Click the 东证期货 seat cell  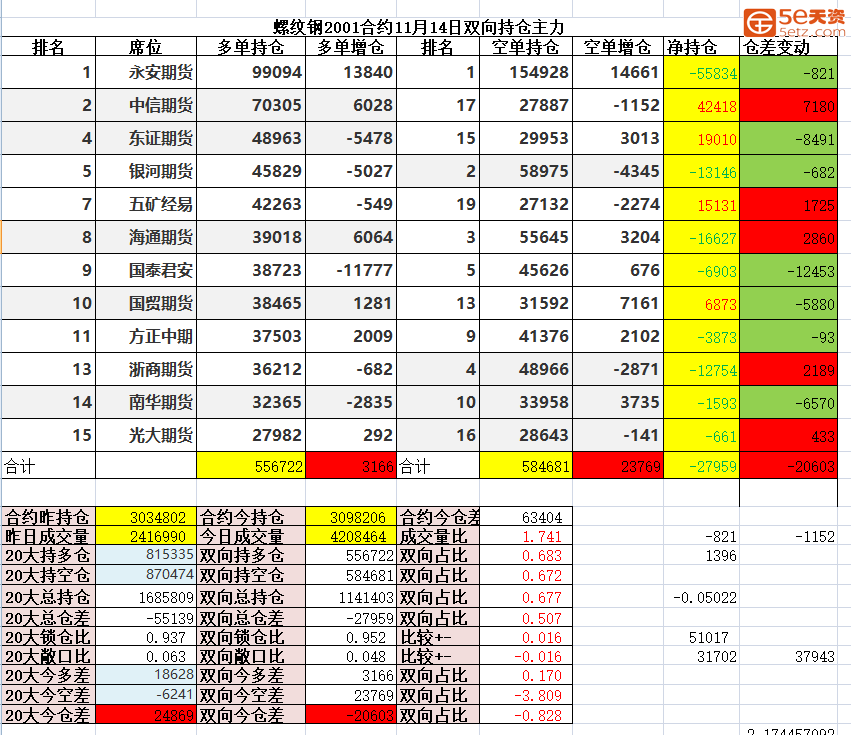coord(145,138)
